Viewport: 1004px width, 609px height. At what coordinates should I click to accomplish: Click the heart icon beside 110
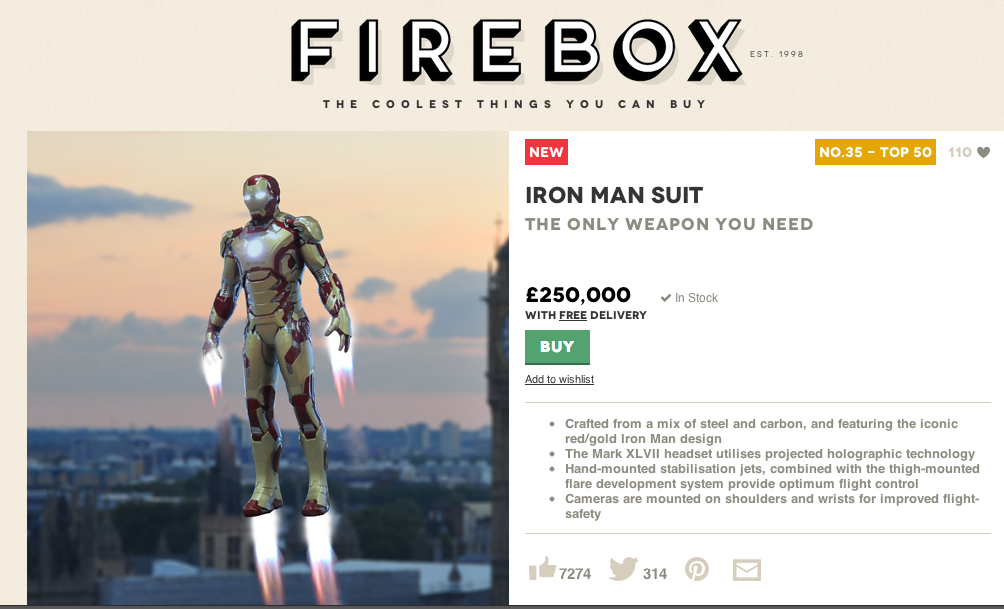[984, 152]
